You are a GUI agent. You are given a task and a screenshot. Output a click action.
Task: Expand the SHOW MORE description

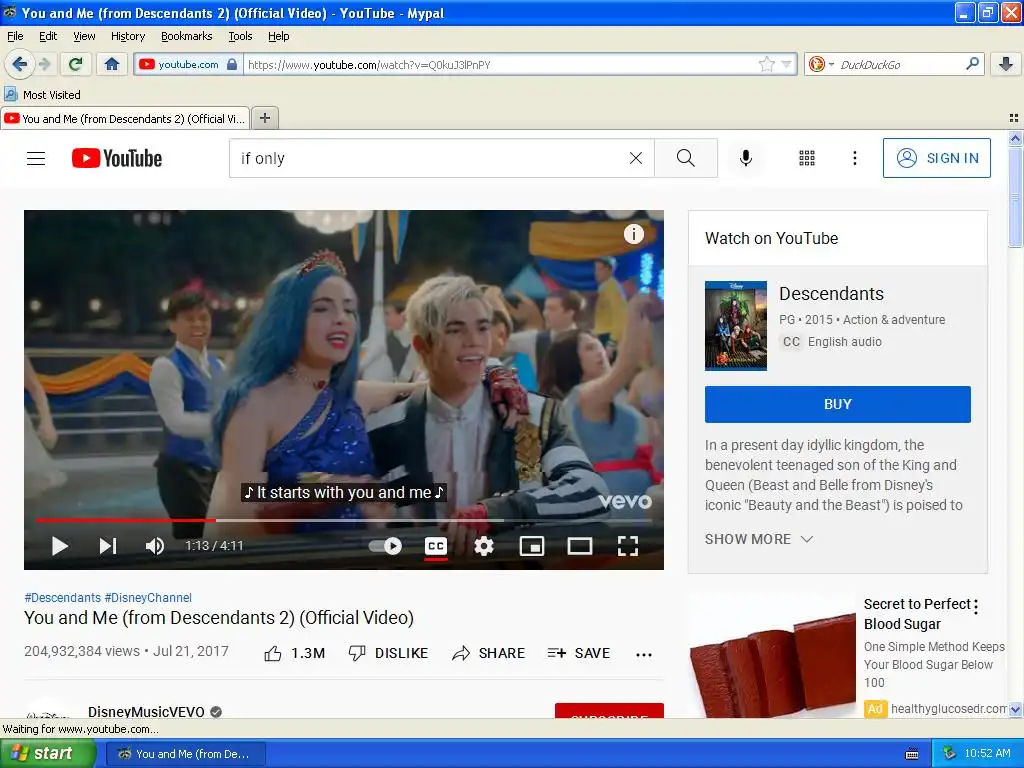click(x=759, y=539)
